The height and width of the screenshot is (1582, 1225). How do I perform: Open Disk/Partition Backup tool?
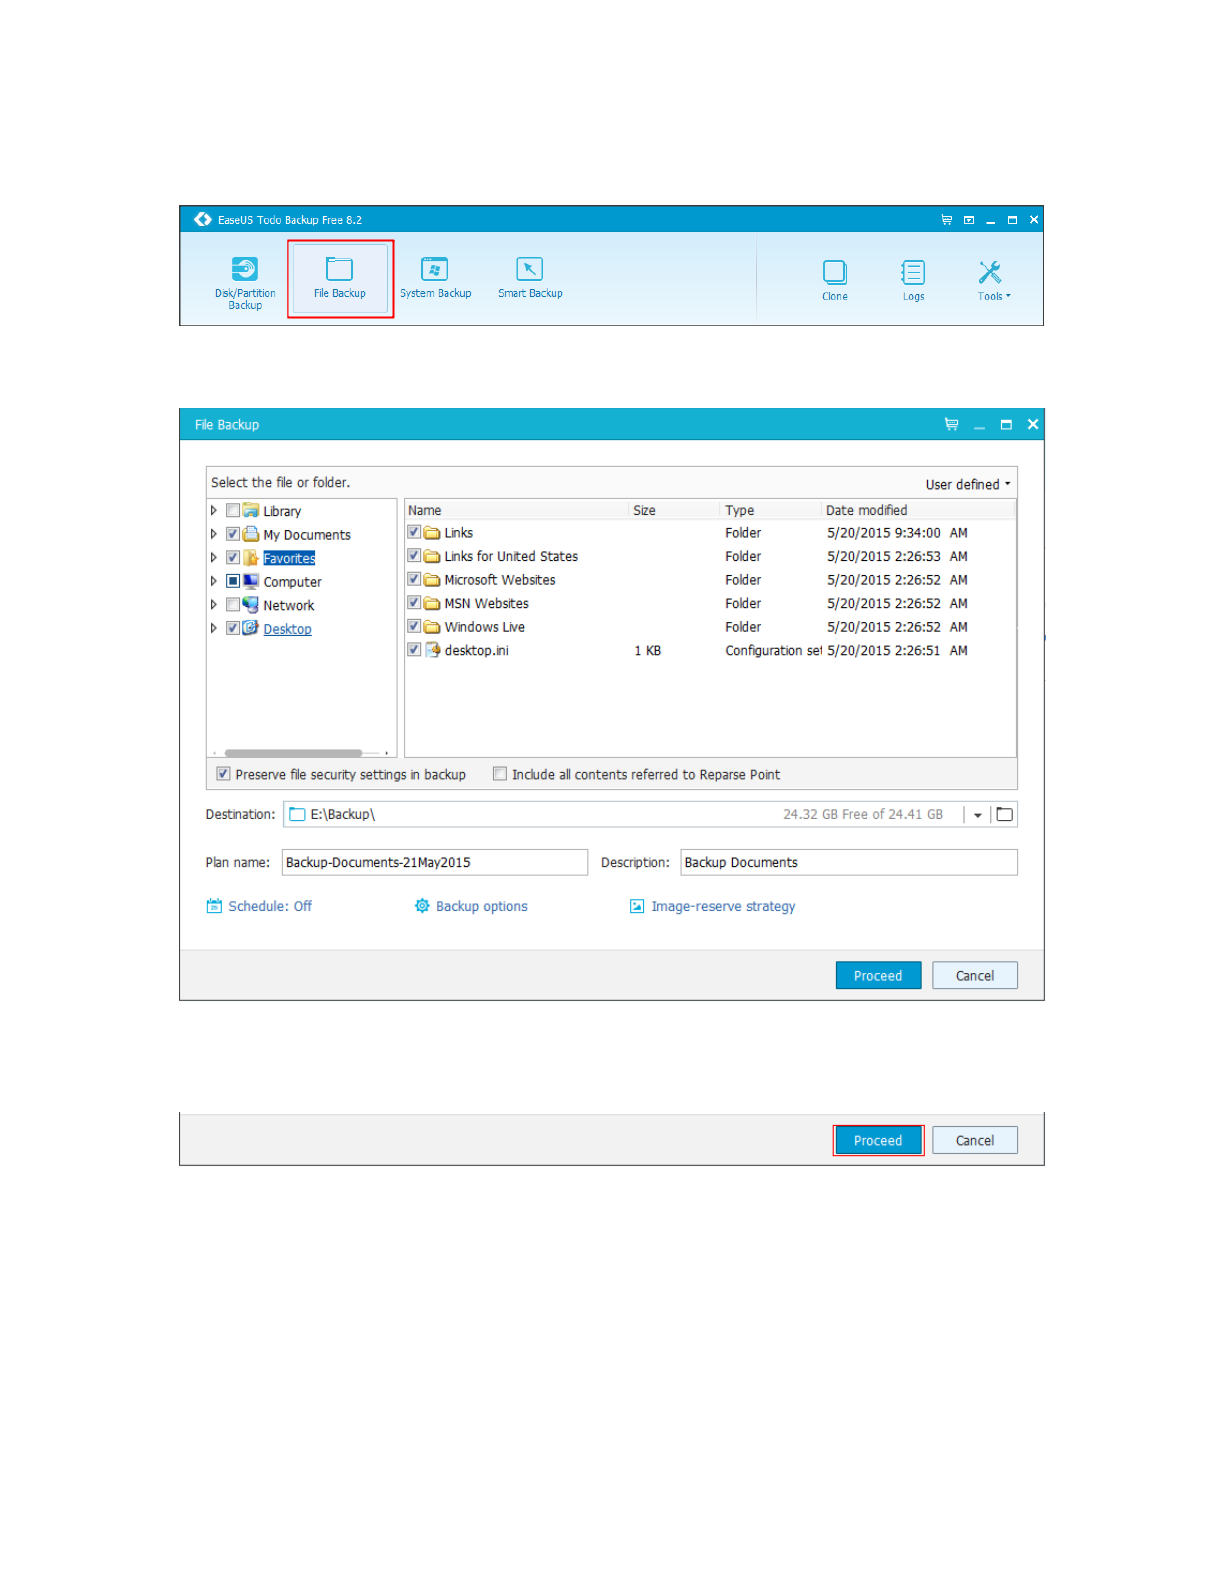[244, 281]
